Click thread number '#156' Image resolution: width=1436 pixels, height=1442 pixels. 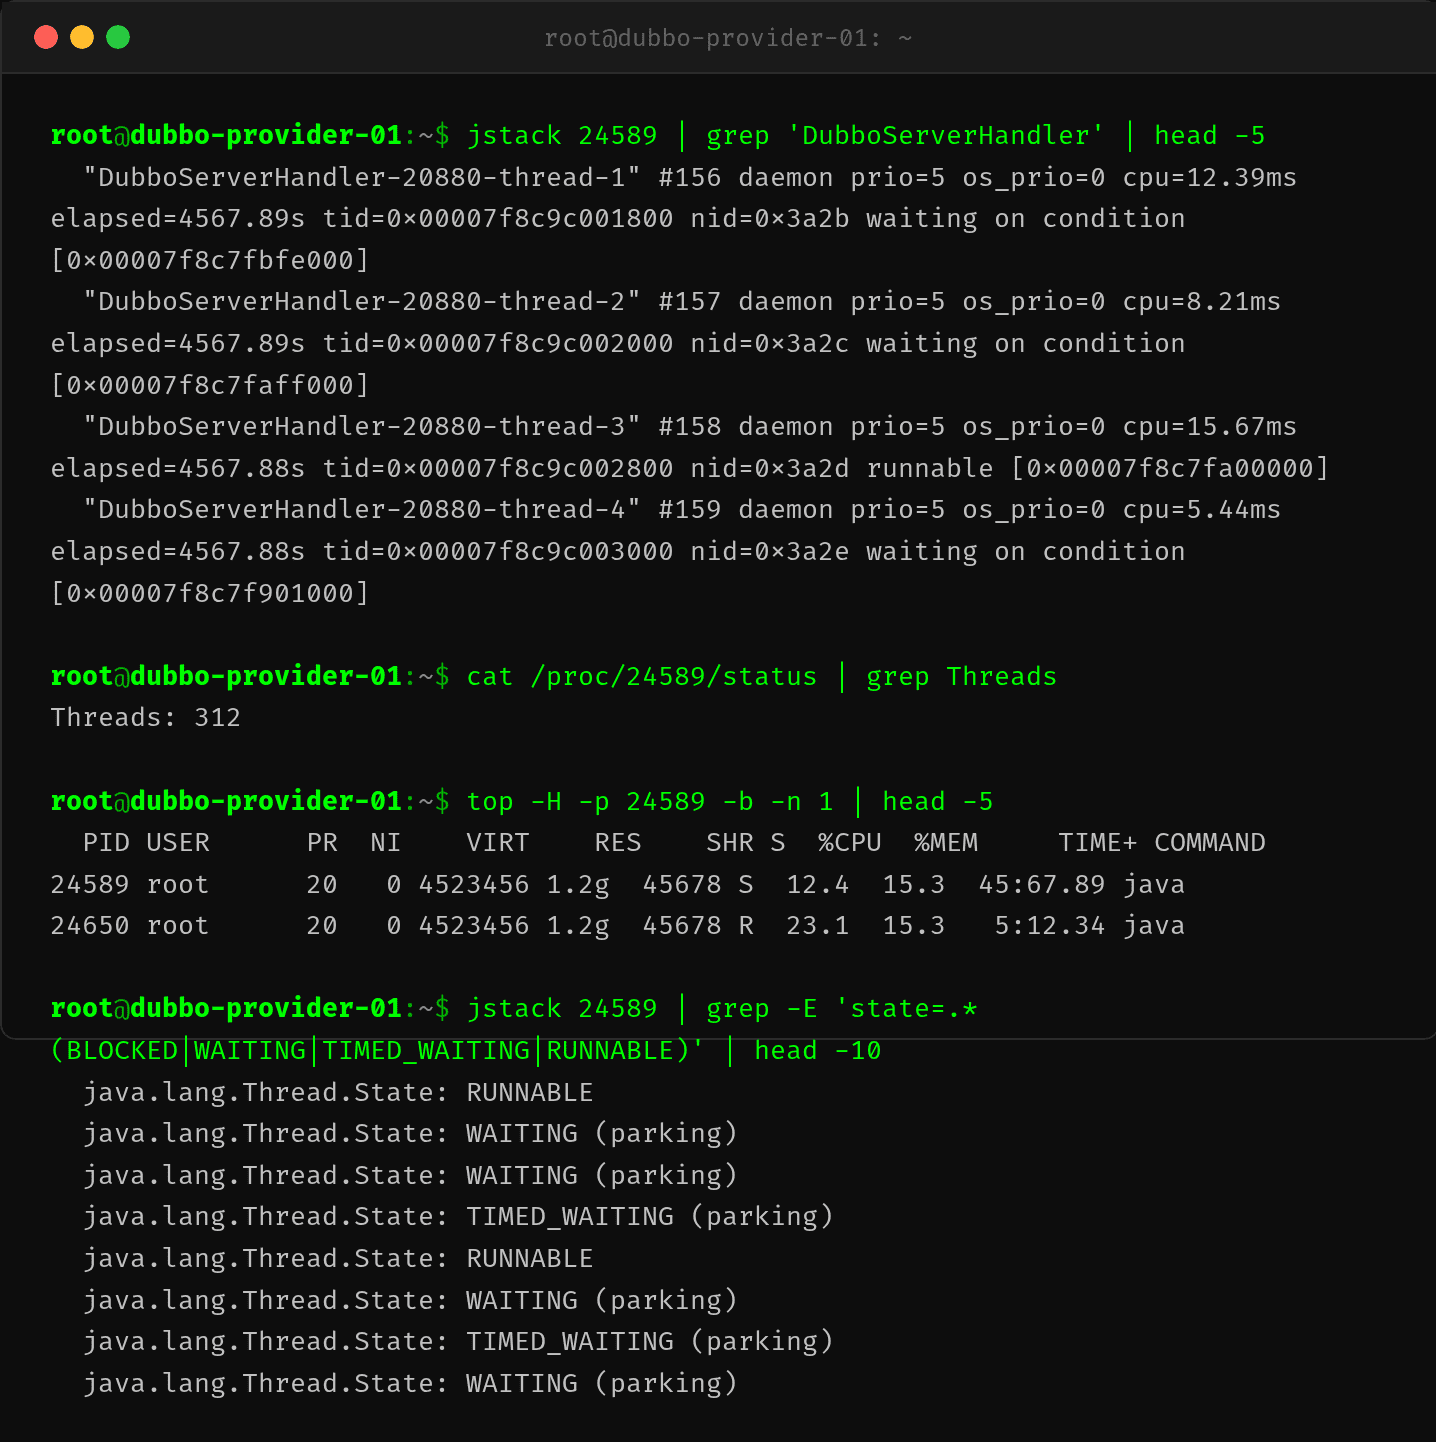tap(690, 177)
